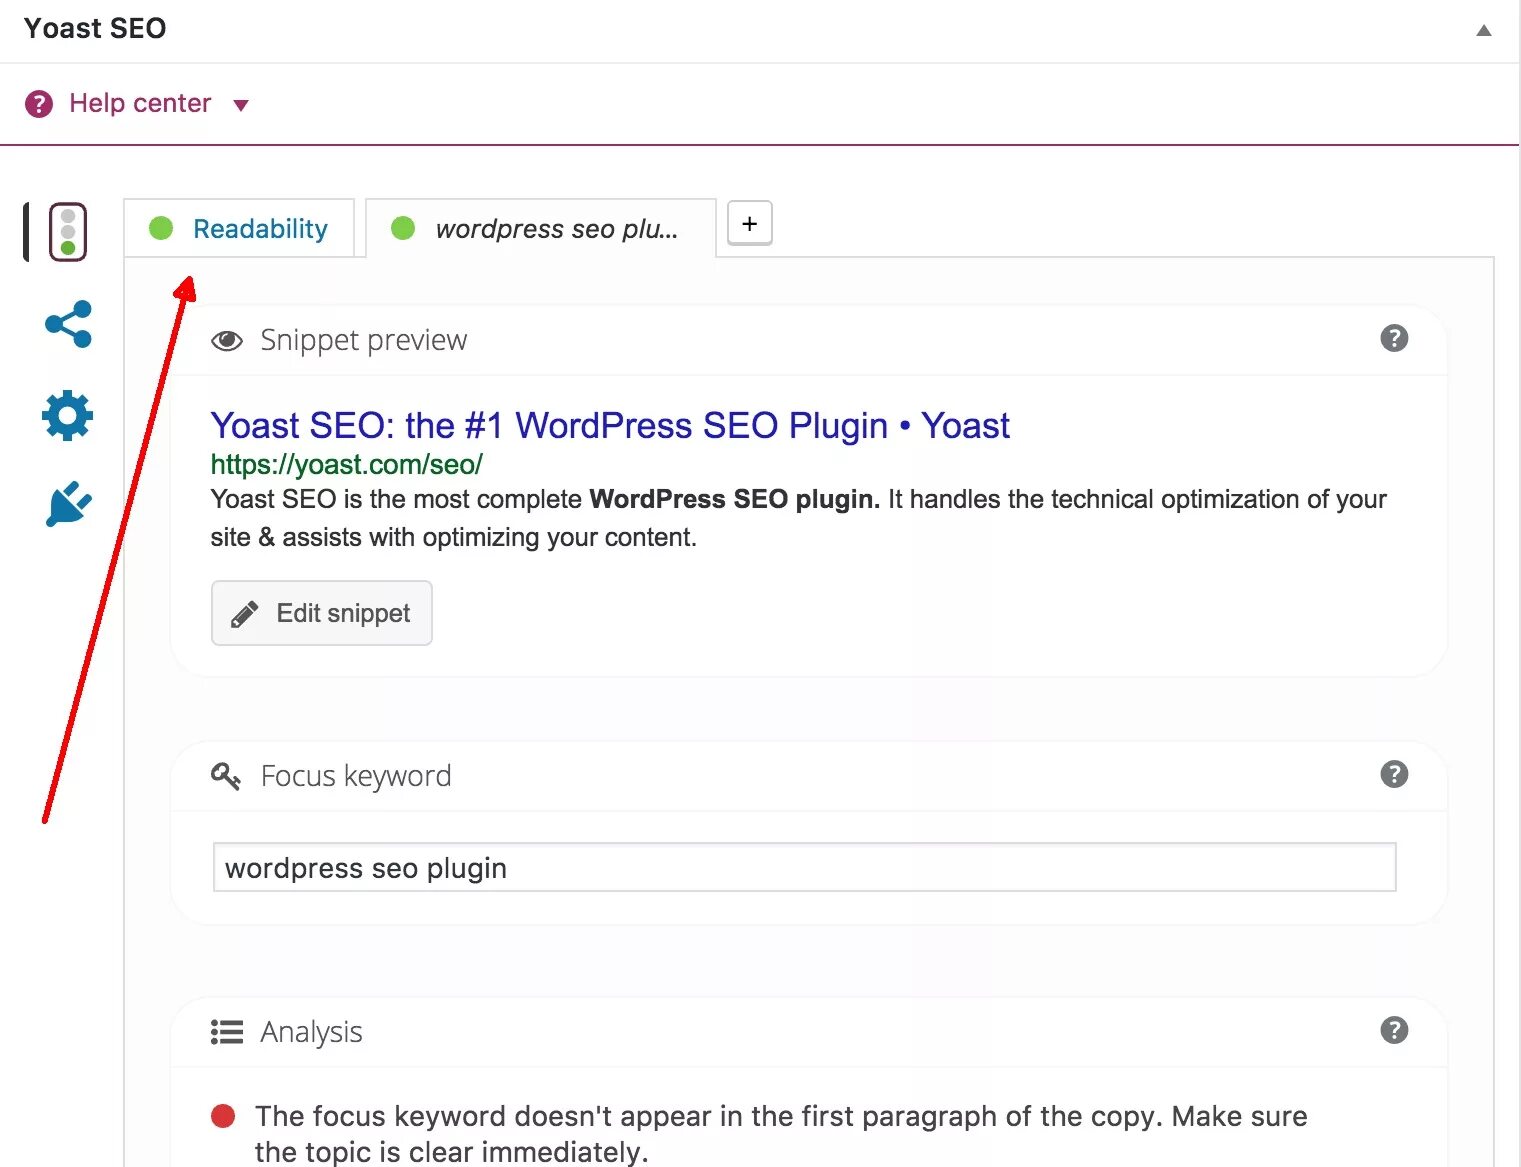This screenshot has height=1167, width=1521.
Task: Click the list icon beside Analysis
Action: (227, 1032)
